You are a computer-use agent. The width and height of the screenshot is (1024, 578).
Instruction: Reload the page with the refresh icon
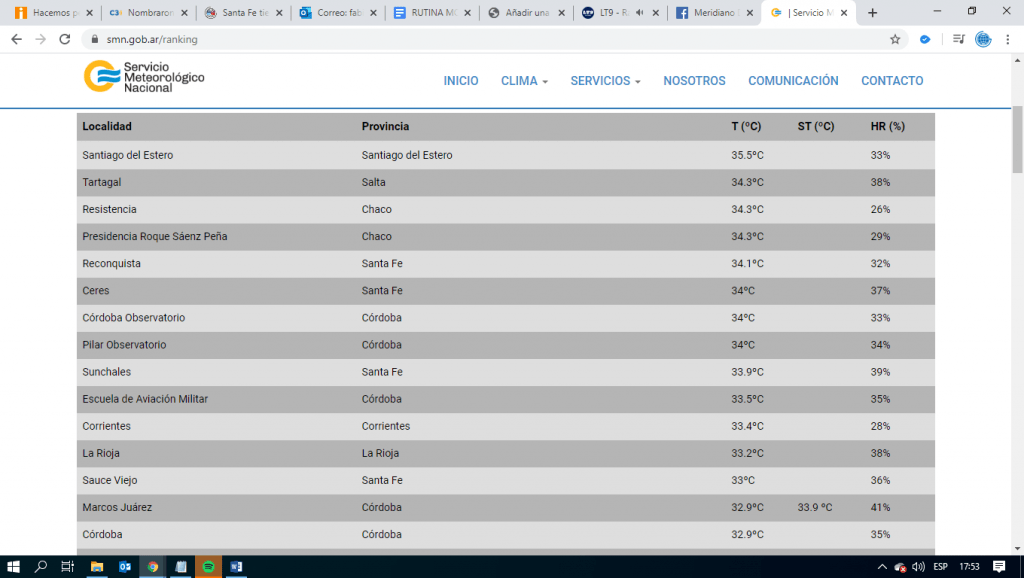pyautogui.click(x=64, y=39)
